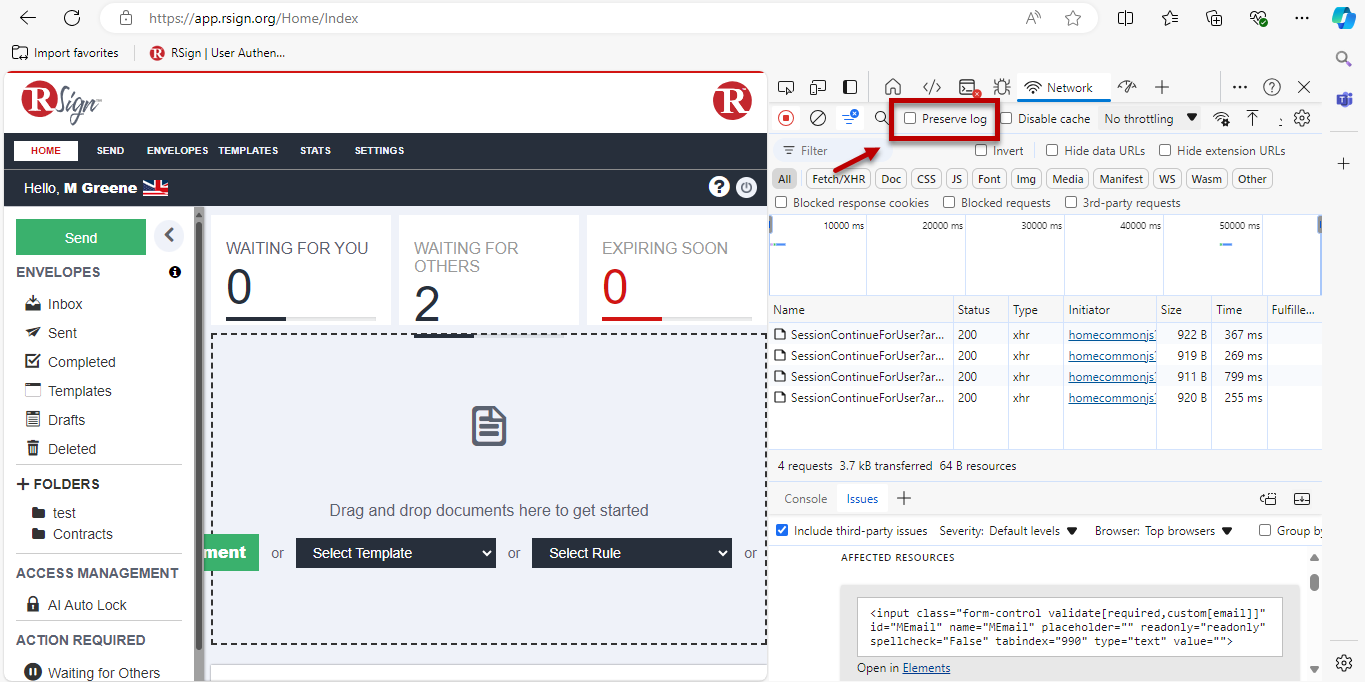Stop recording network log red button

pyautogui.click(x=786, y=118)
